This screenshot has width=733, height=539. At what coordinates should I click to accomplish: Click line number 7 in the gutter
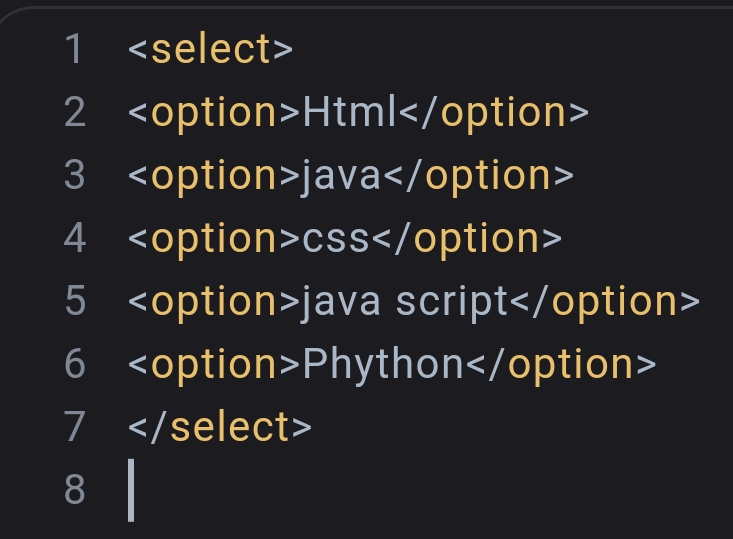[73, 427]
